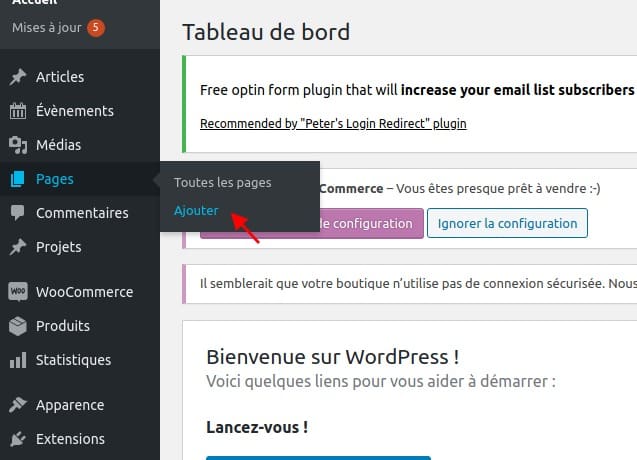Follow the Peter's Login Redirect recommendation link
Screen dimensions: 637x460
pyautogui.click(x=333, y=124)
